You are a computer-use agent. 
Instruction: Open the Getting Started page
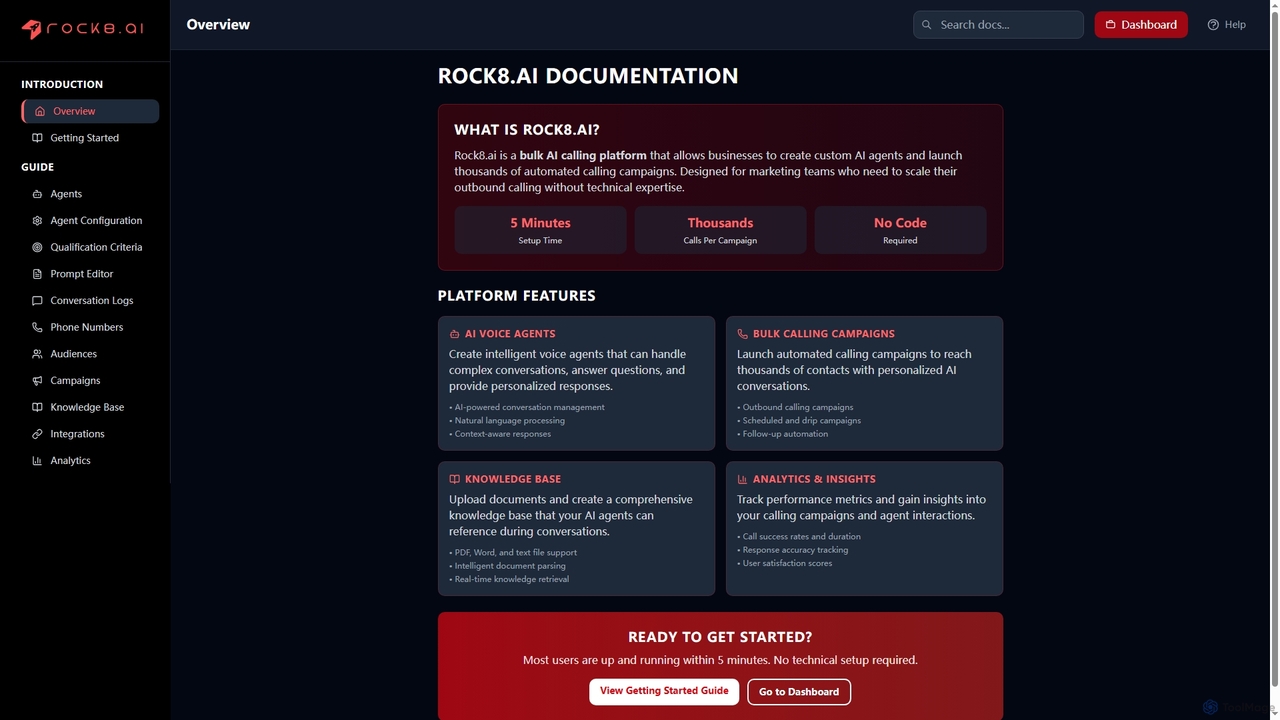coord(90,138)
